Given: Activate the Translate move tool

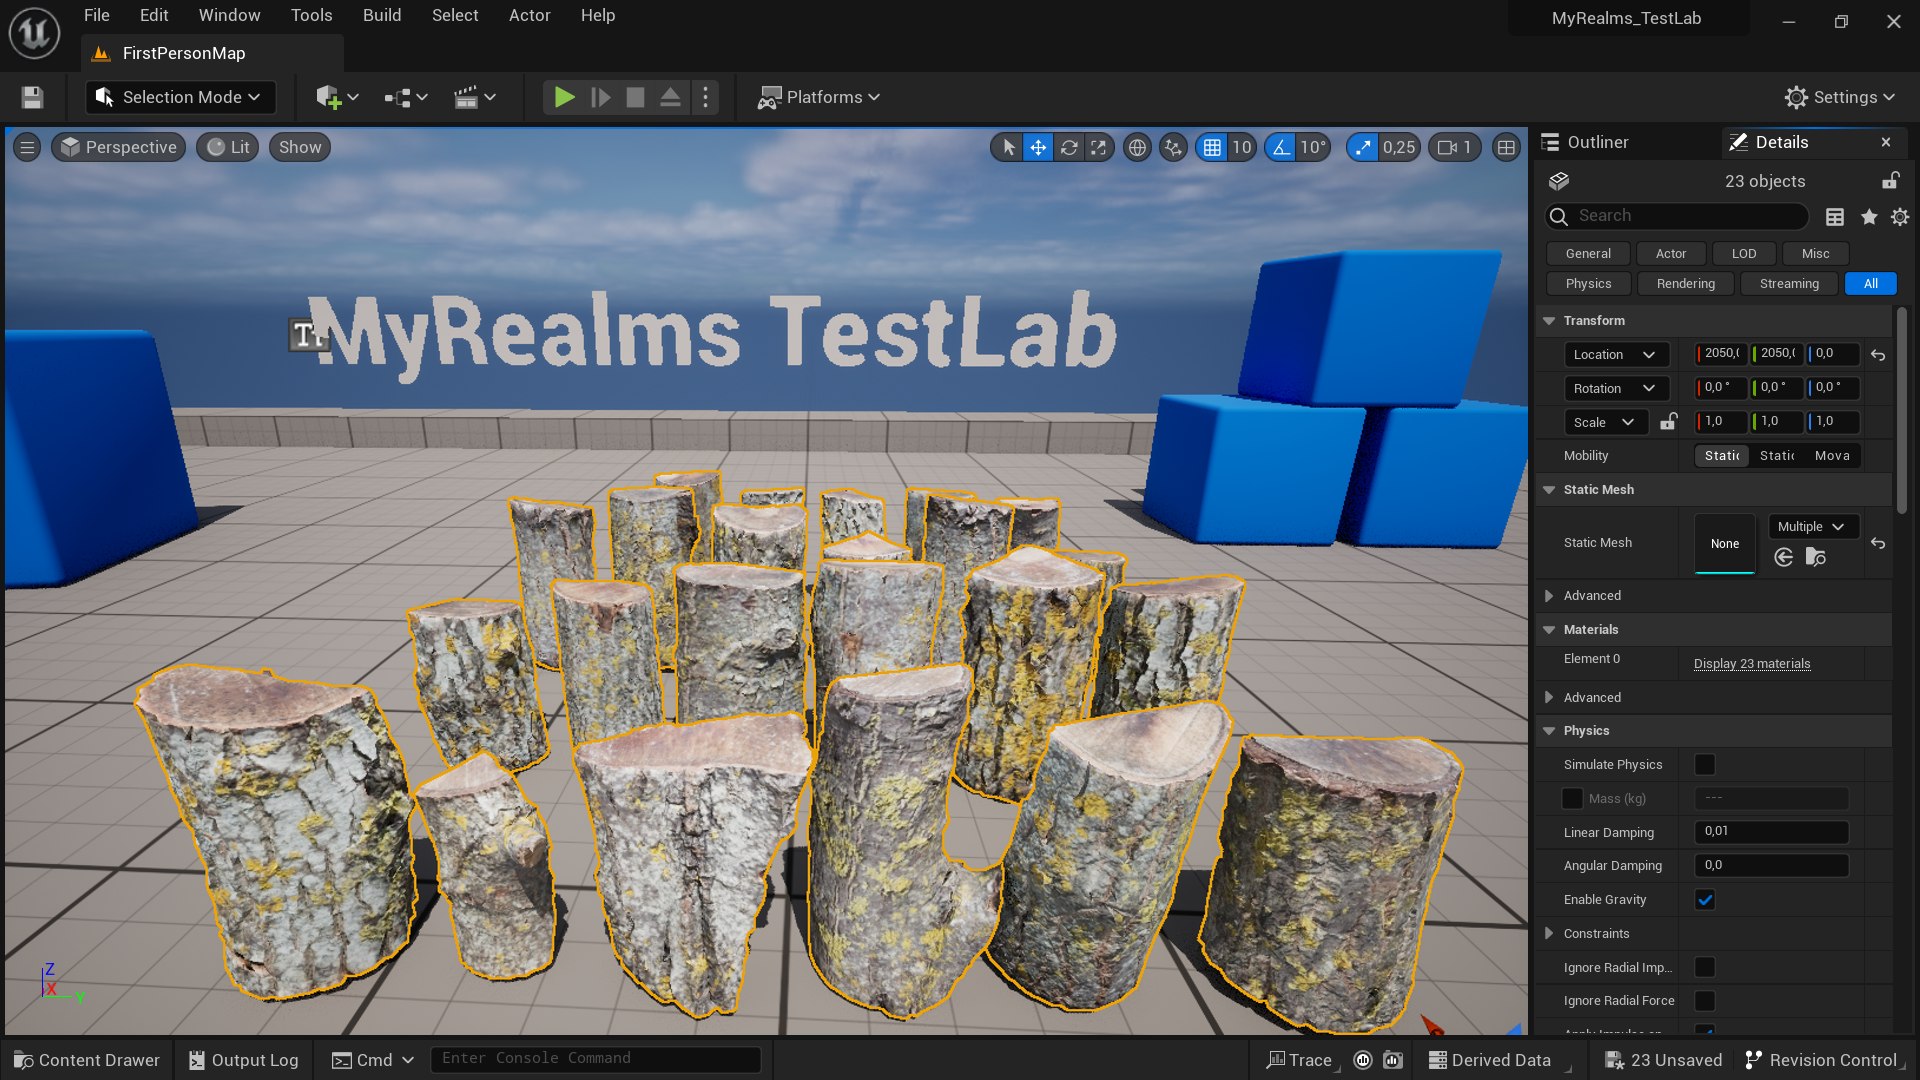Looking at the screenshot, I should click(x=1038, y=148).
